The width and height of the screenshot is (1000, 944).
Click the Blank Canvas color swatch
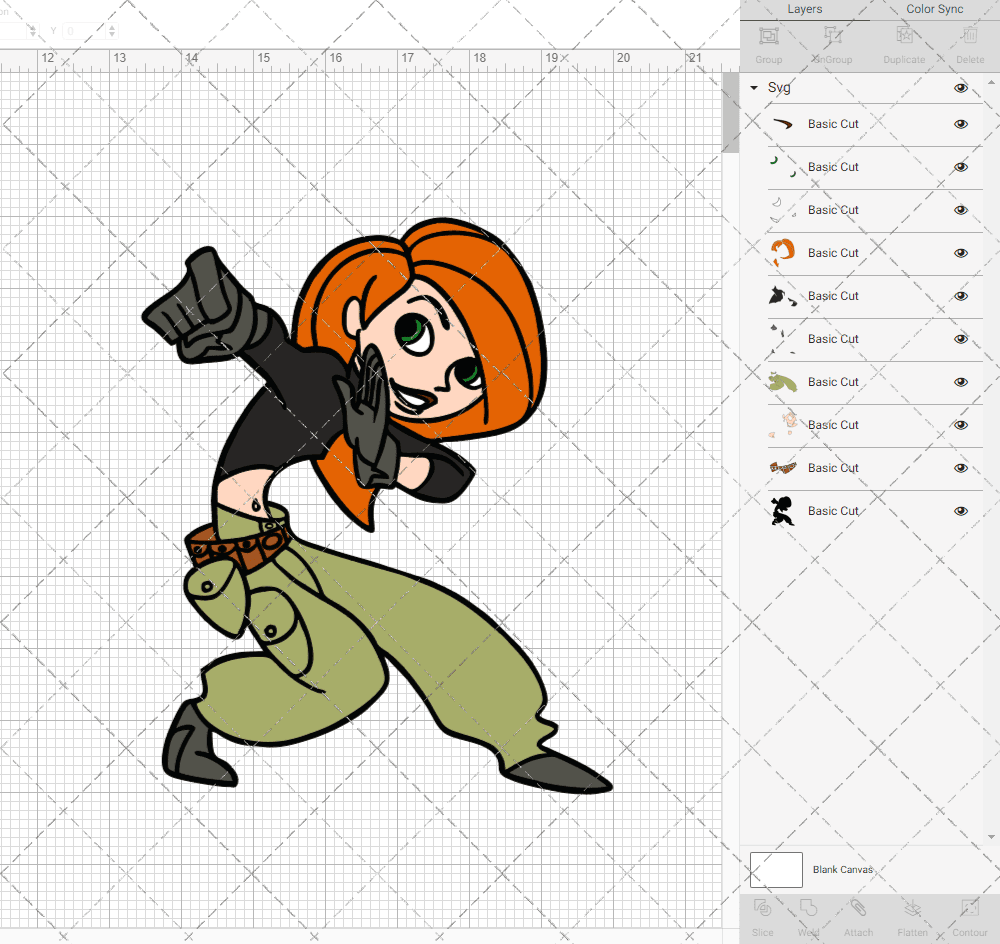tap(776, 870)
